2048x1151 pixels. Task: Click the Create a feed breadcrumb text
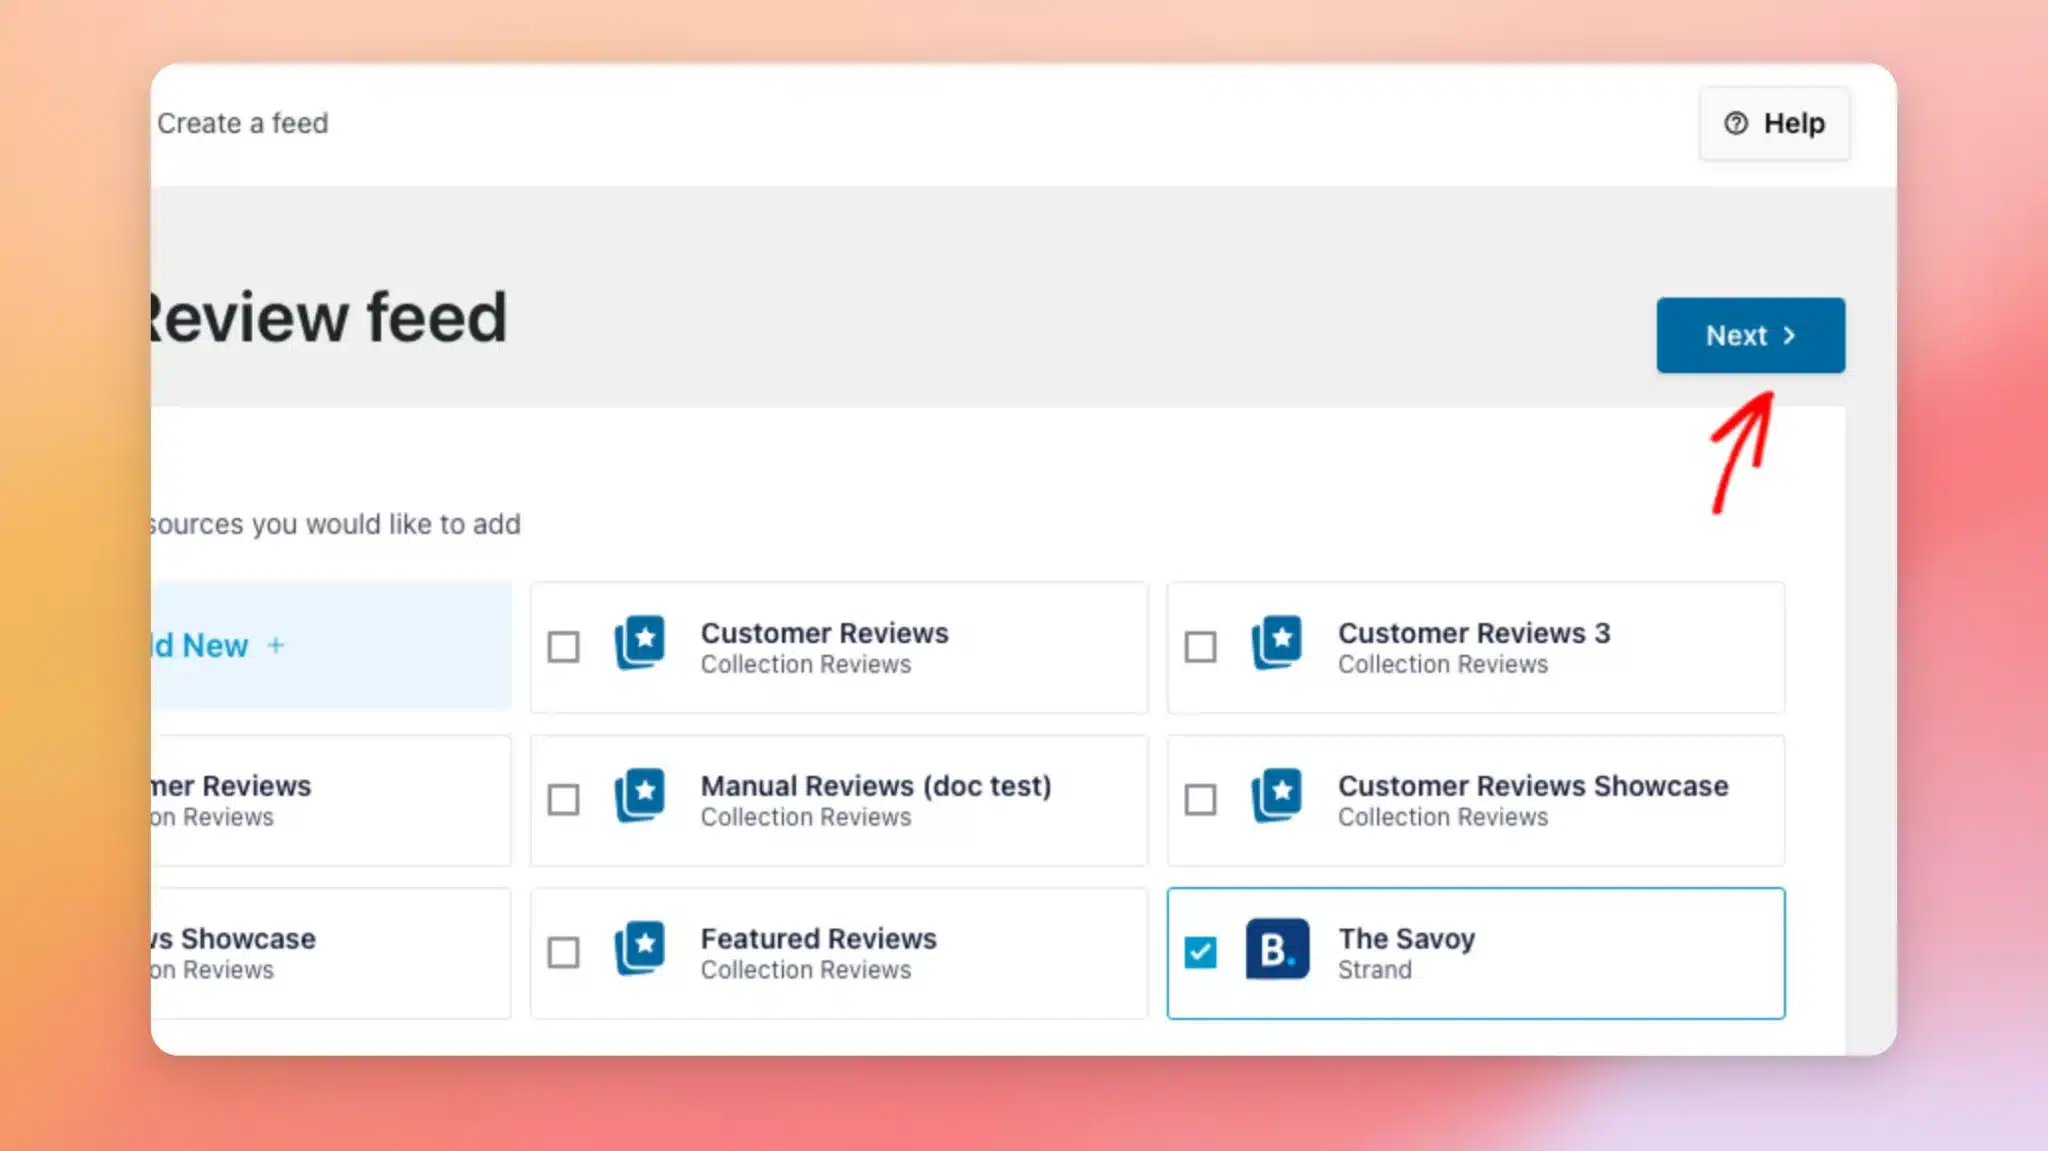tap(242, 123)
